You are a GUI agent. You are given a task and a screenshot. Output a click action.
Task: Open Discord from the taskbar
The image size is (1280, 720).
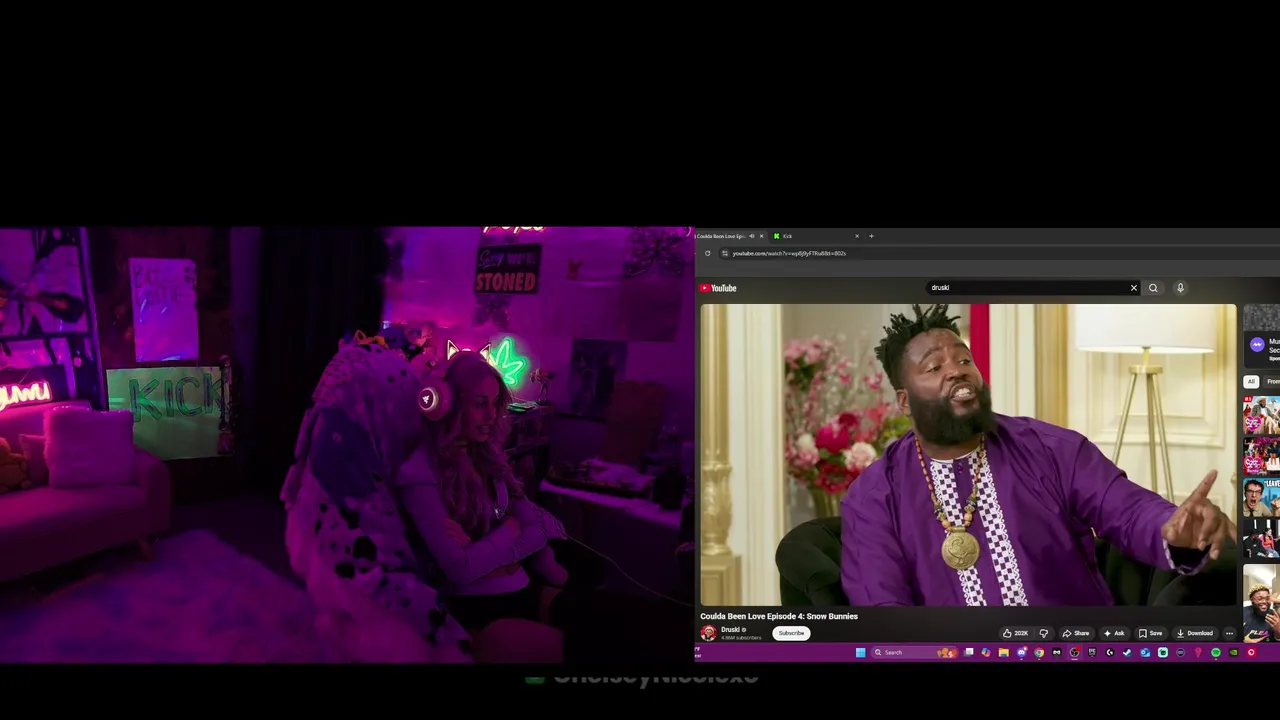(x=1022, y=652)
